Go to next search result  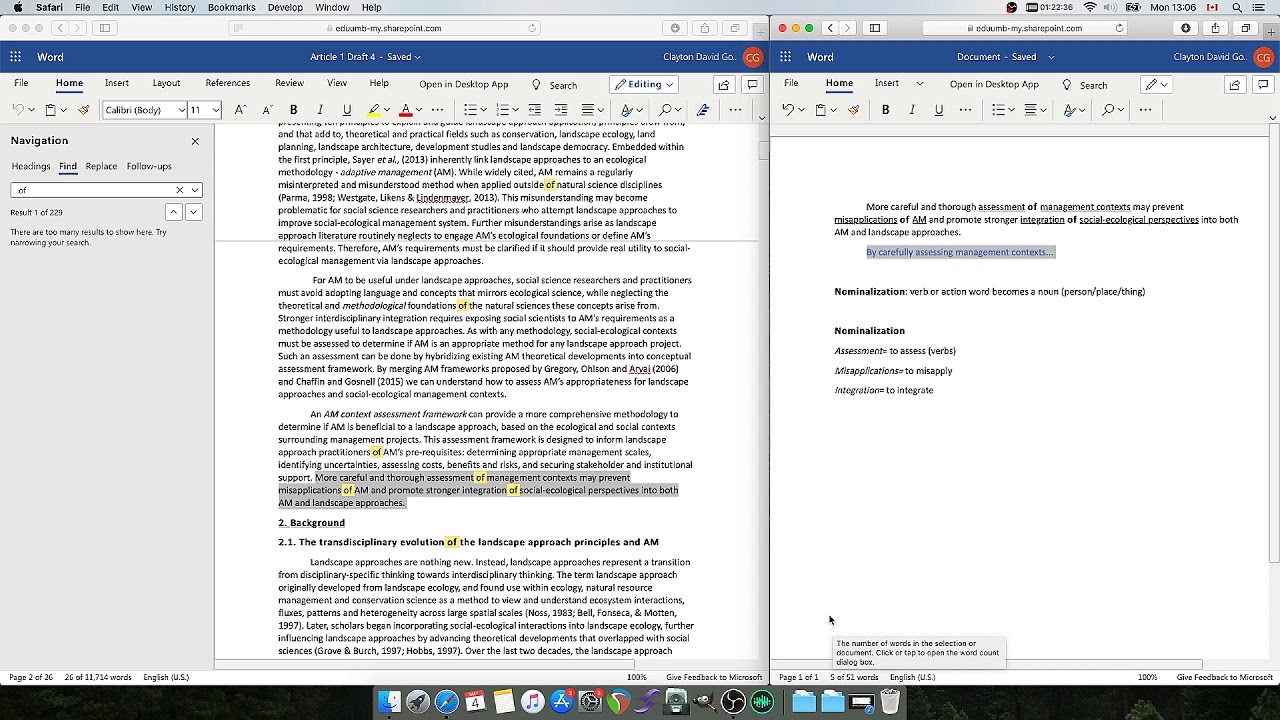tap(193, 212)
